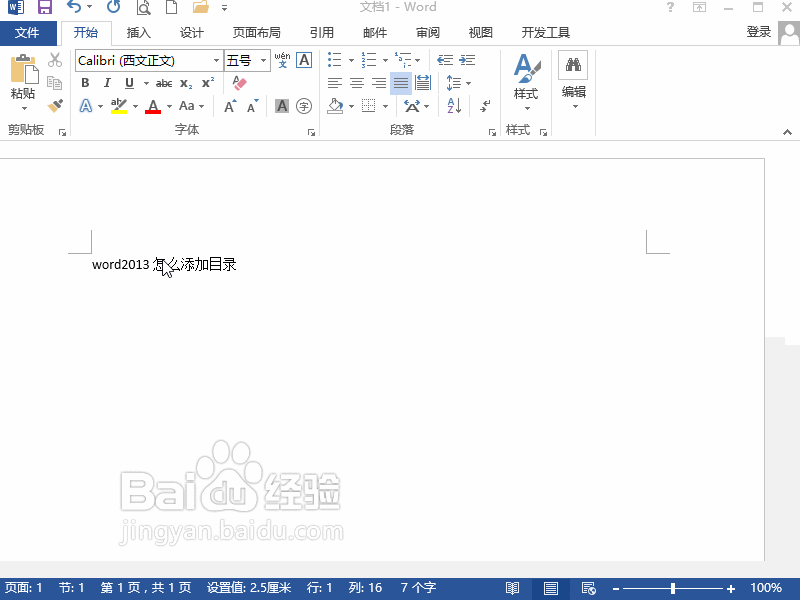Apply distributed alignment
800x600 pixels.
[x=423, y=83]
